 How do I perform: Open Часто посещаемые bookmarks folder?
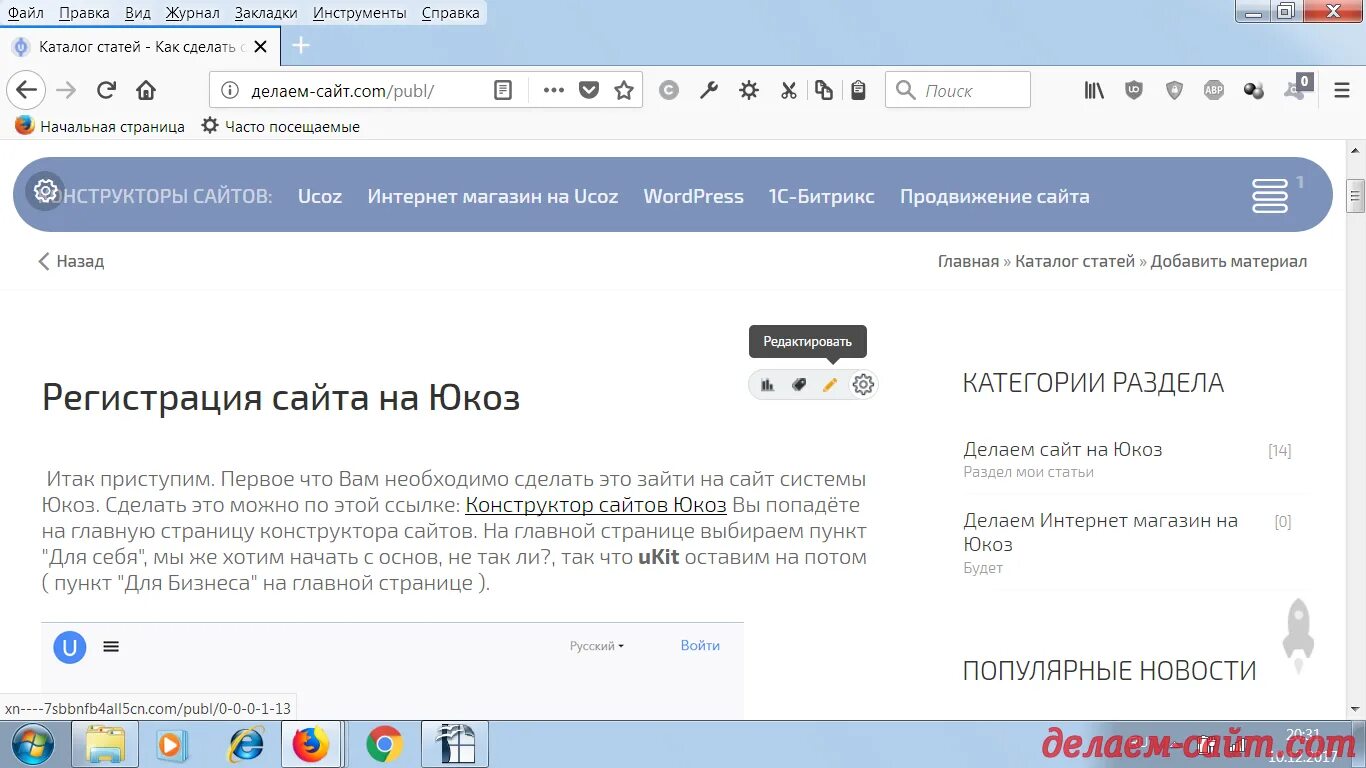(280, 126)
